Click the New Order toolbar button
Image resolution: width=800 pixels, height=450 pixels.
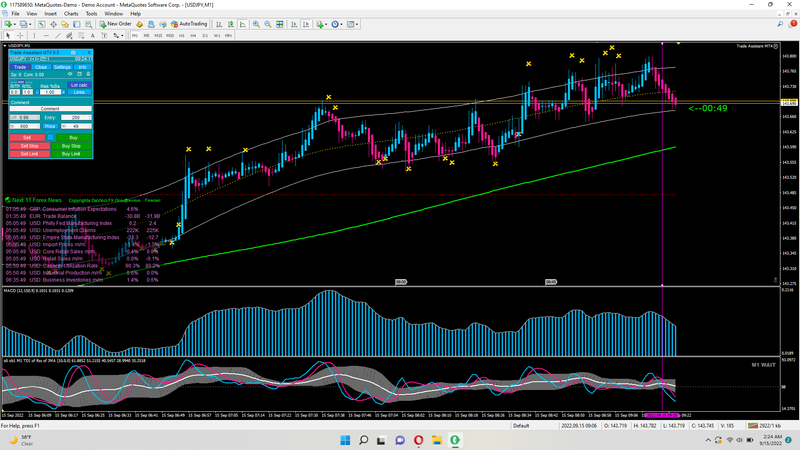pos(115,24)
